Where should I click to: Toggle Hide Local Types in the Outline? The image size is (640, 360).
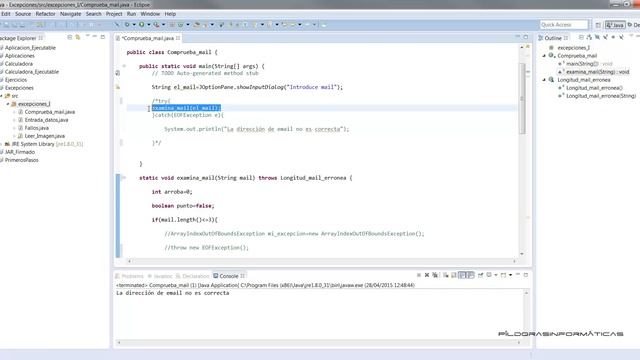point(621,37)
